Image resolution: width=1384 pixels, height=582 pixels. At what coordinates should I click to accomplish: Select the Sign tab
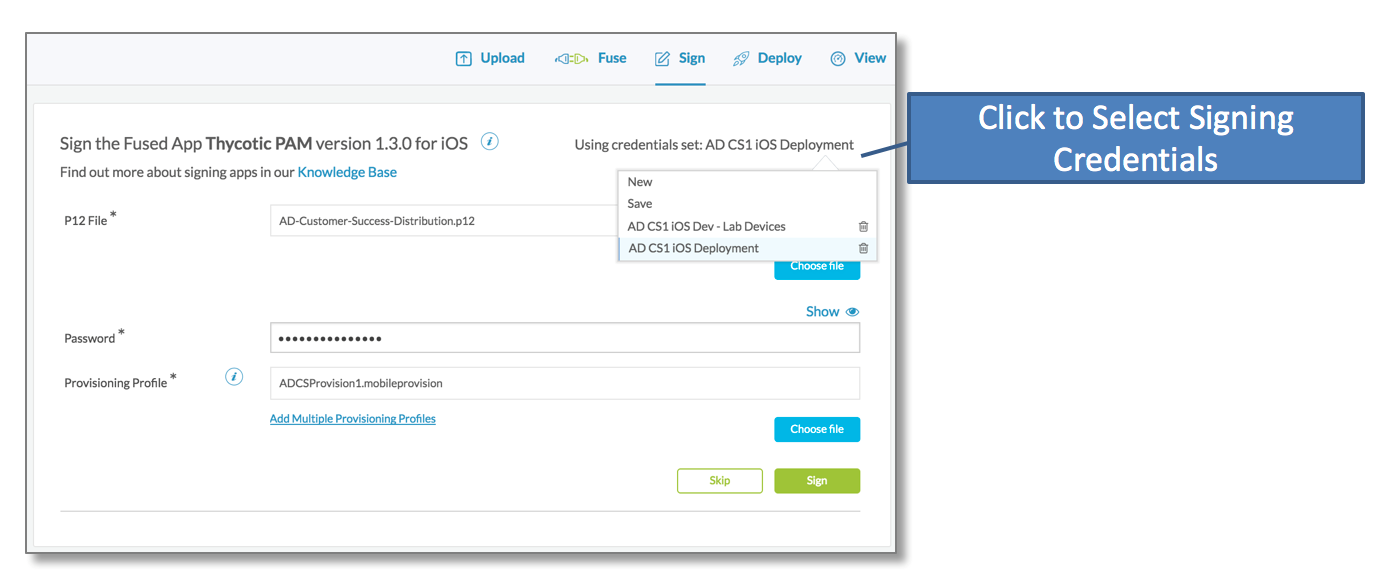coord(680,59)
